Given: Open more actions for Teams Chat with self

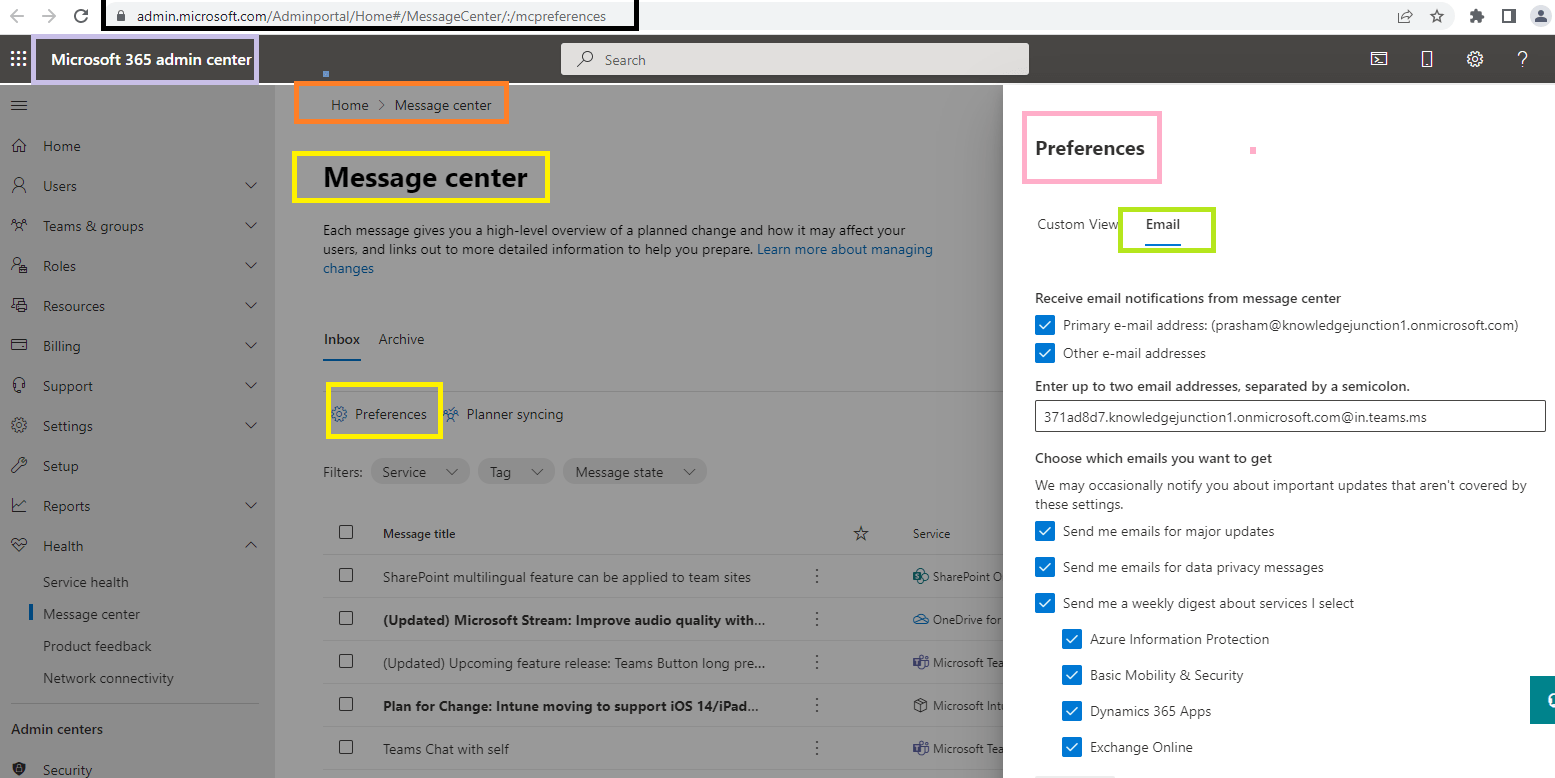Looking at the screenshot, I should (x=817, y=747).
